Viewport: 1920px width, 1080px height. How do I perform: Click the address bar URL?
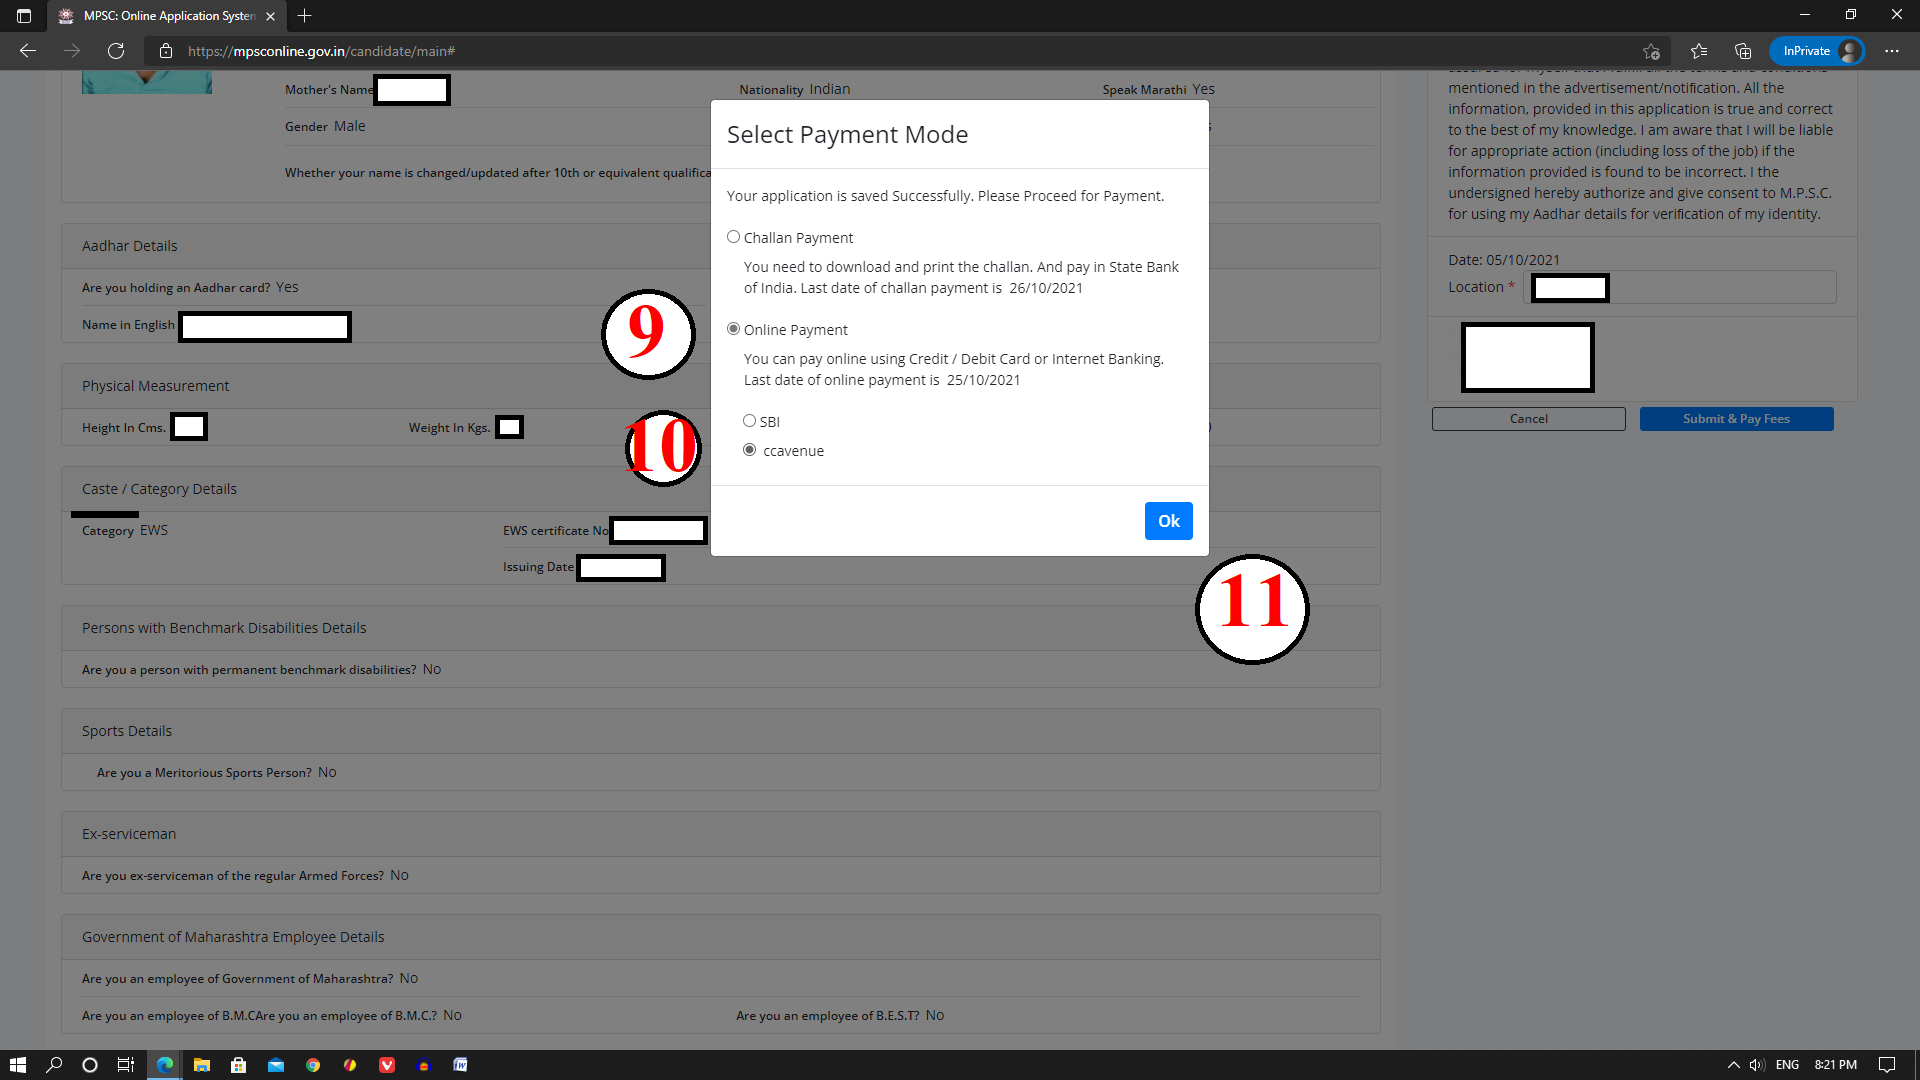click(320, 51)
